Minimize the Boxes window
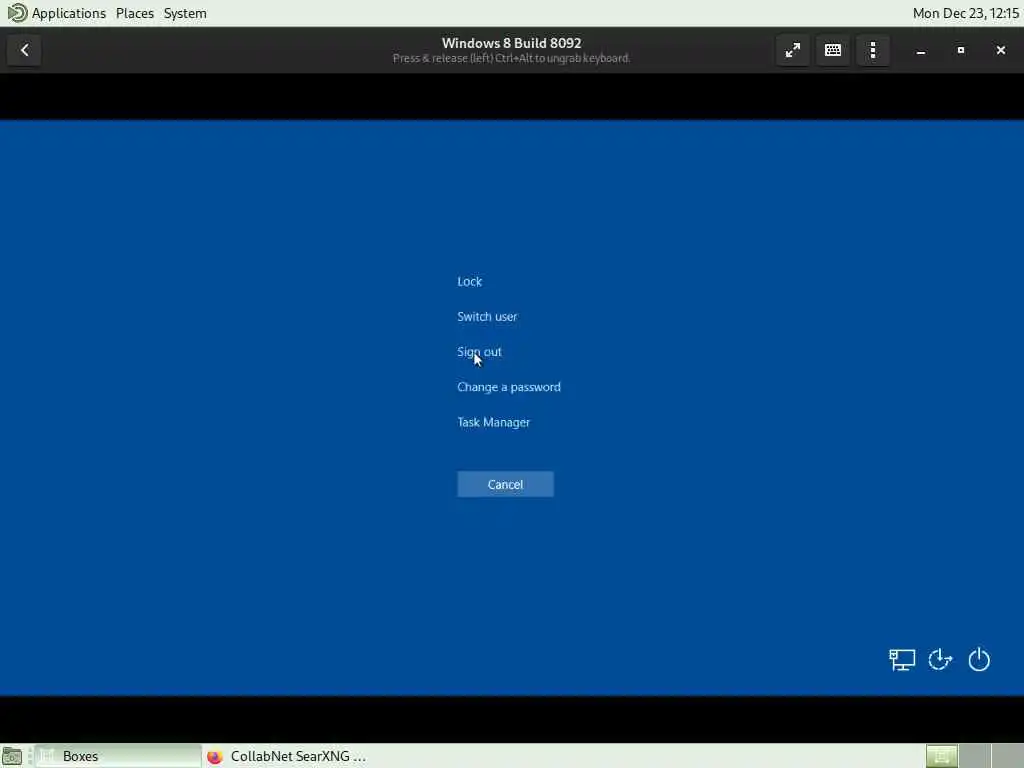 point(921,50)
